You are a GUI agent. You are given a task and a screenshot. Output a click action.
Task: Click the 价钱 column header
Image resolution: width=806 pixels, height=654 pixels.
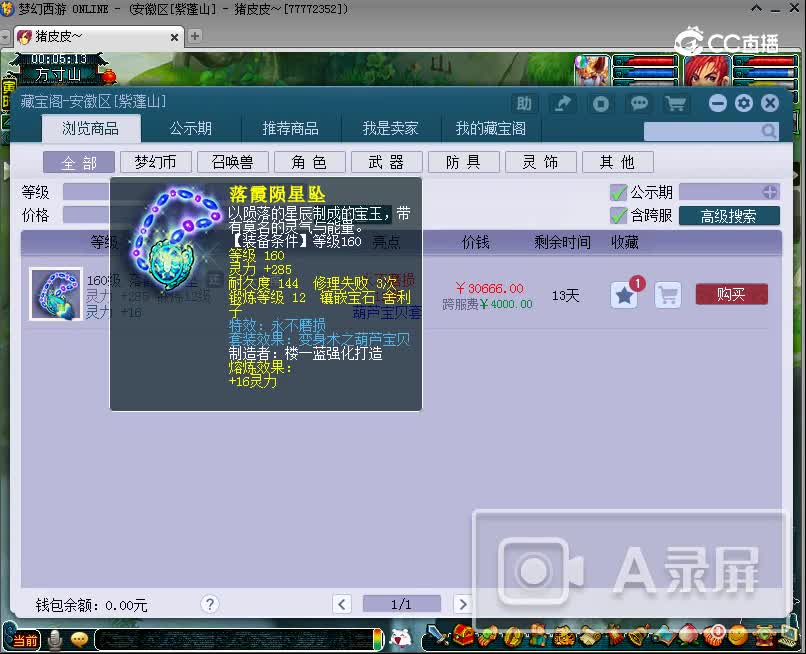(475, 242)
